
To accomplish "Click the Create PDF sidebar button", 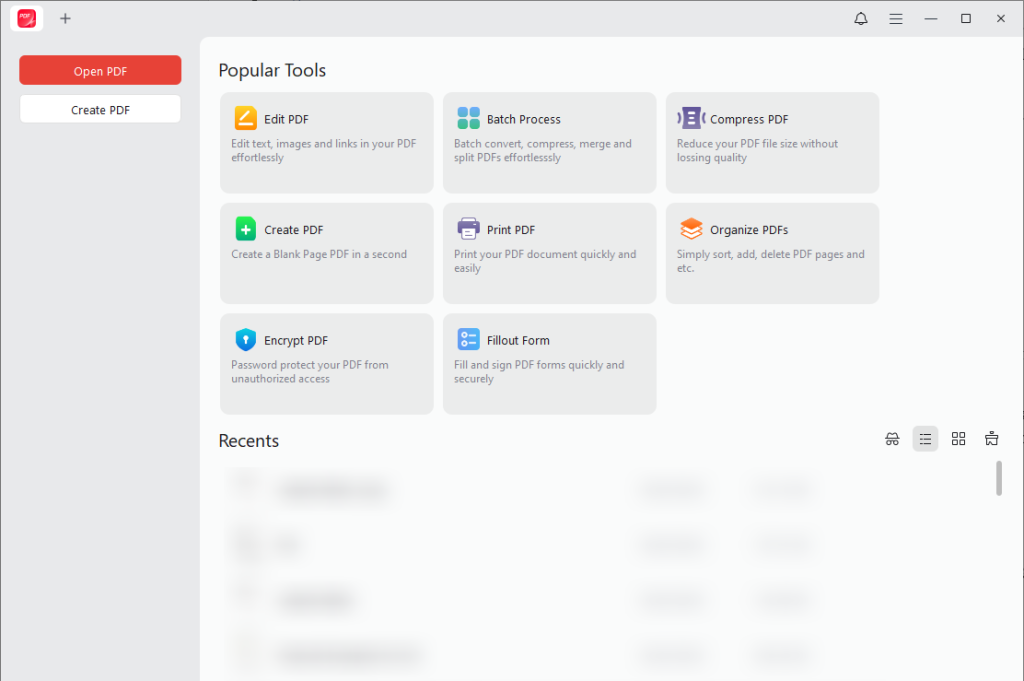I will (100, 109).
